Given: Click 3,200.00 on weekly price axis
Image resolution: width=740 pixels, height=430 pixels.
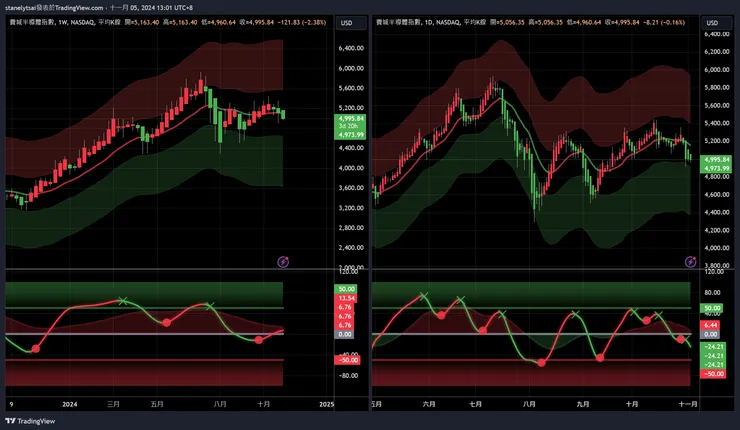Looking at the screenshot, I should point(351,208).
